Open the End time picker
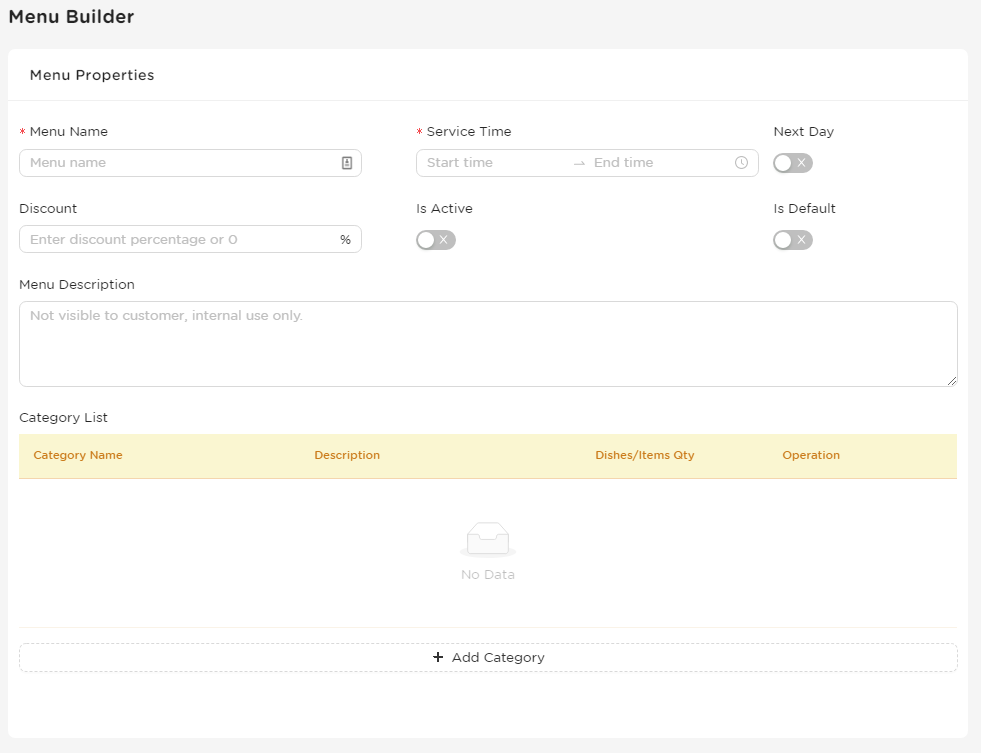This screenshot has height=753, width=981. coord(660,163)
